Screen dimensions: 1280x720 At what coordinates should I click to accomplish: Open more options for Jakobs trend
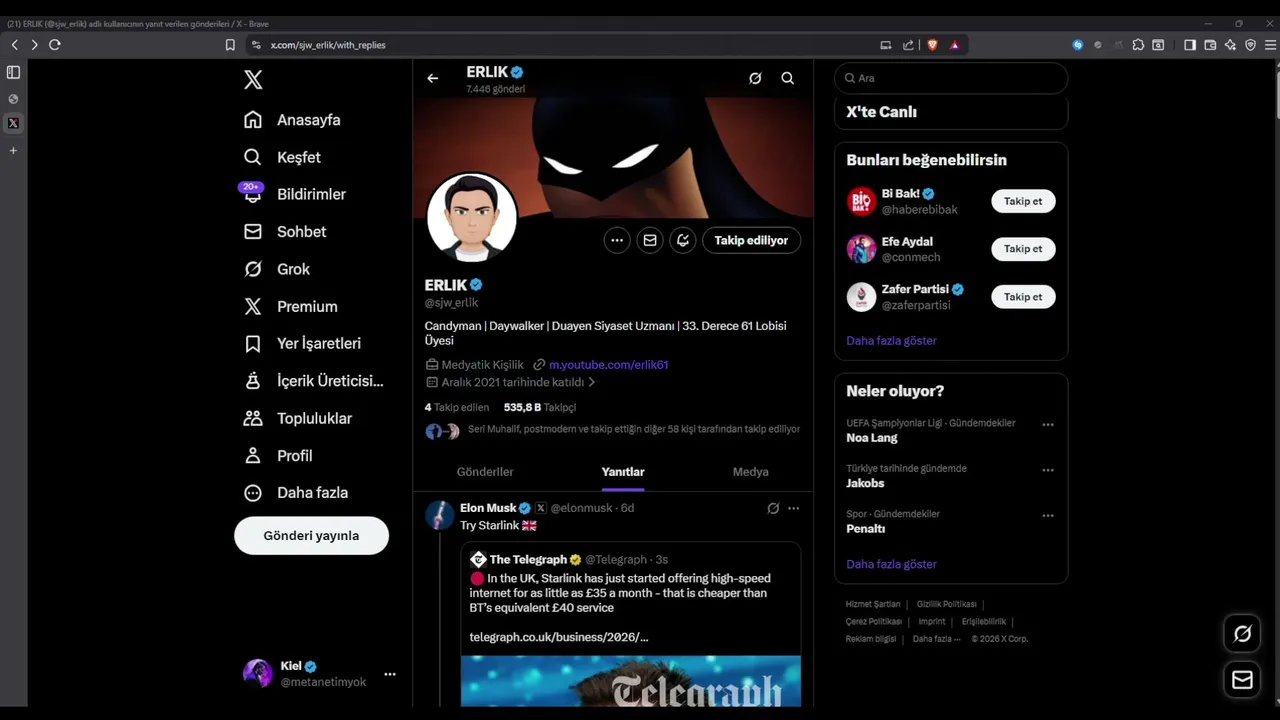[x=1048, y=470]
